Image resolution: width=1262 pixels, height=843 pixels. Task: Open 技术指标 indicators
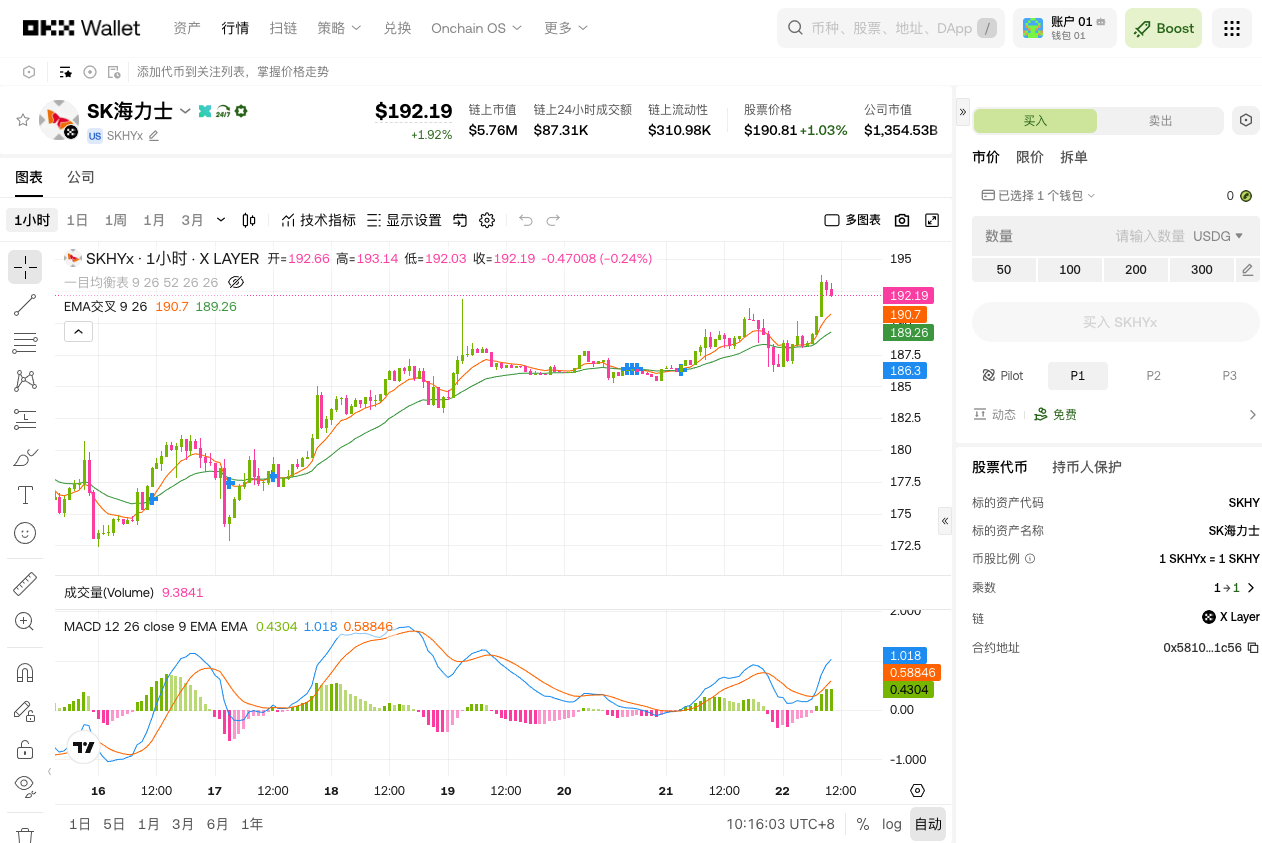[x=318, y=220]
